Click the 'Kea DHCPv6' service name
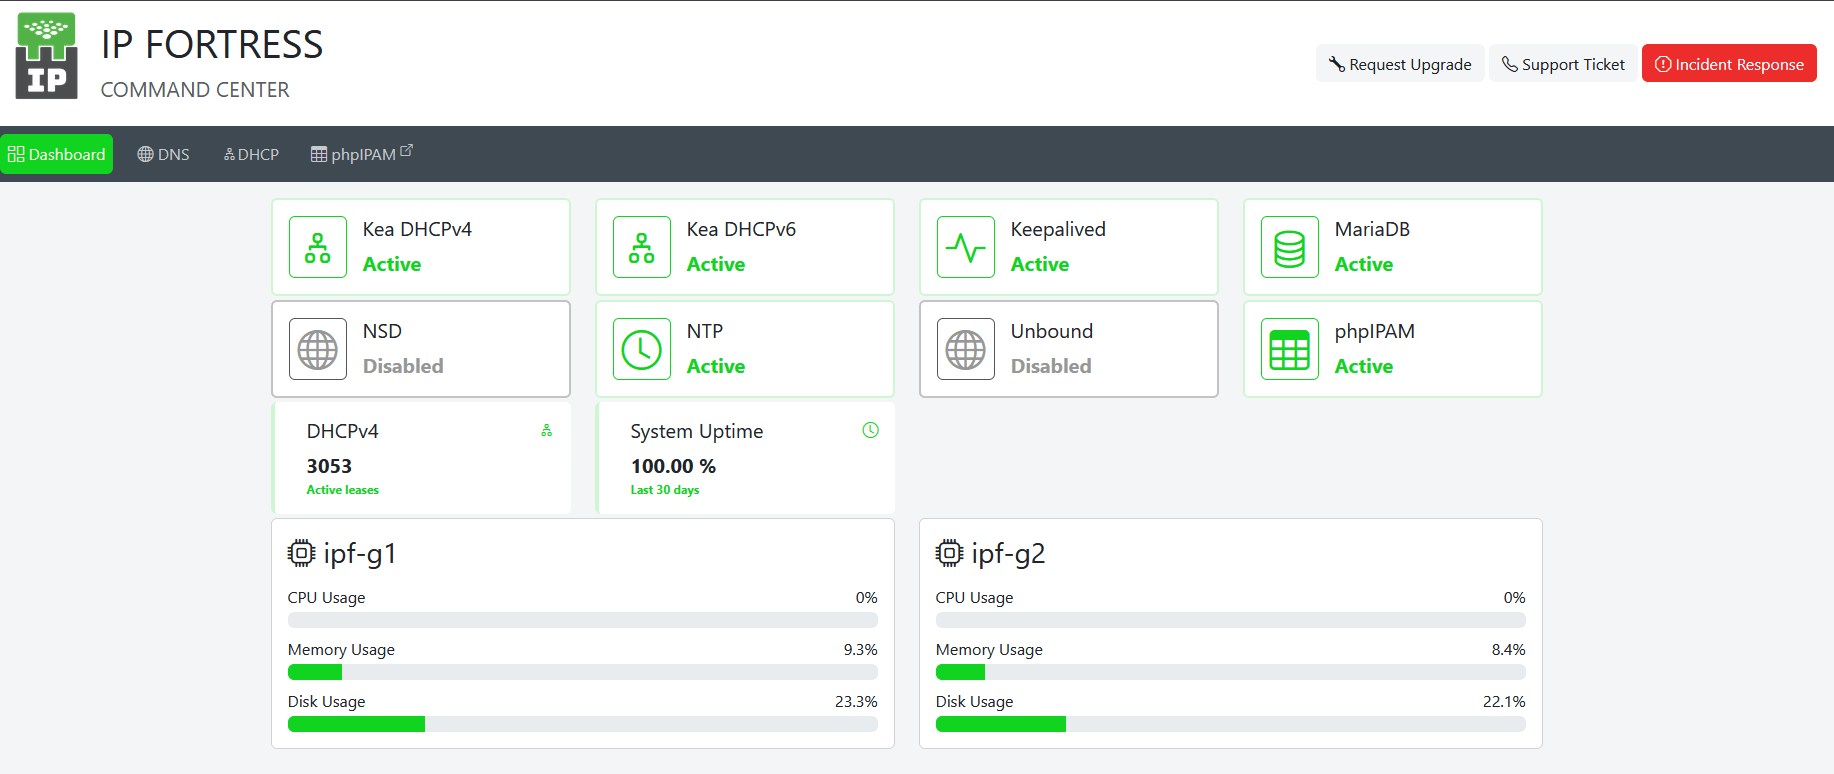 pos(741,229)
